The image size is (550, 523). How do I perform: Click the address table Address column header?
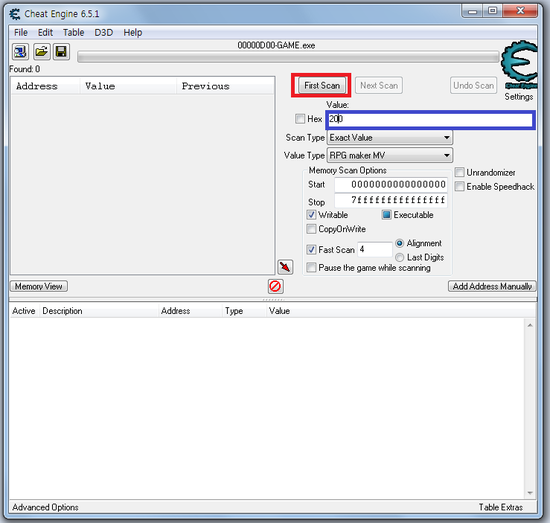pyautogui.click(x=190, y=311)
